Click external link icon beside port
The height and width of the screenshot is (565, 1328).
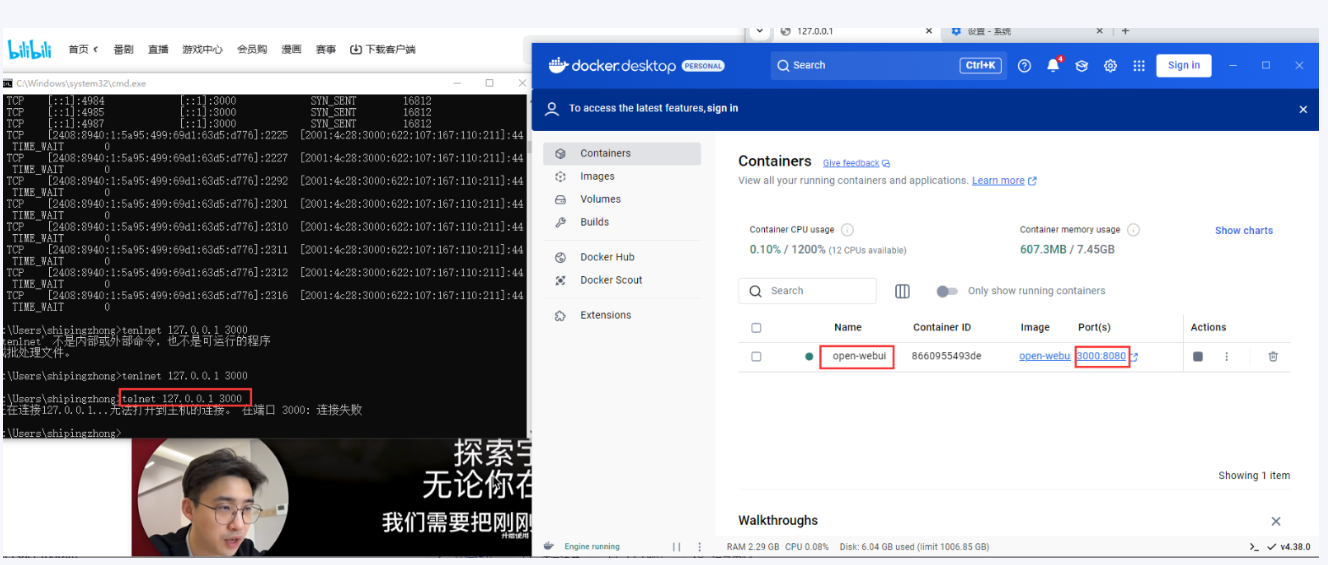[x=1134, y=356]
